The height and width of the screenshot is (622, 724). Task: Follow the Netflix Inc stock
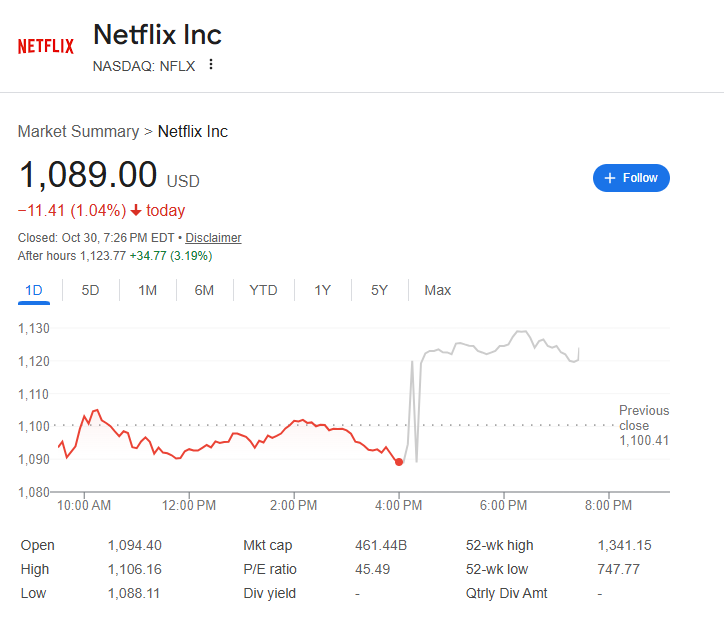[631, 178]
